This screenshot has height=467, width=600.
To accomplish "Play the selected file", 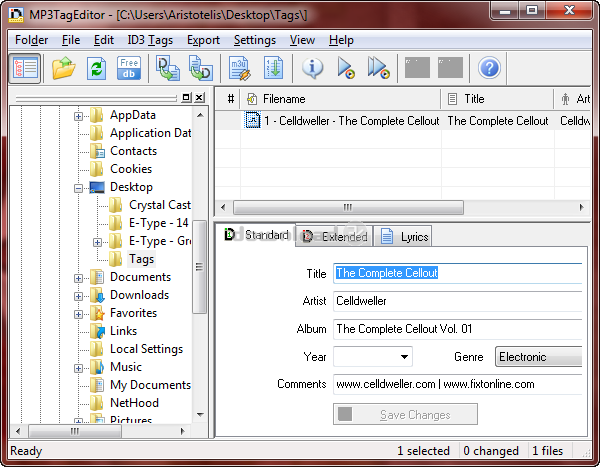I will coord(346,69).
